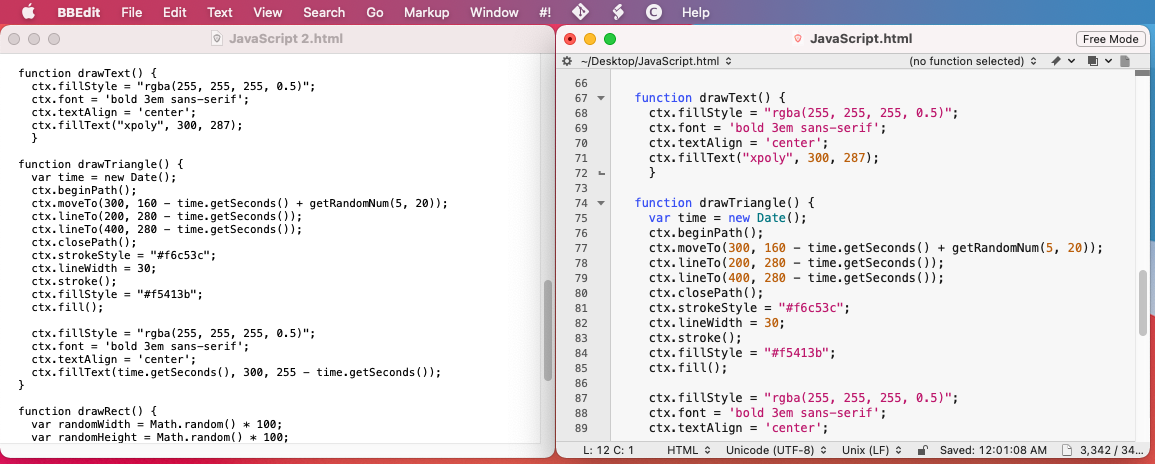Viewport: 1155px width, 464px height.
Task: Open the Apple menu
Action: pos(28,12)
